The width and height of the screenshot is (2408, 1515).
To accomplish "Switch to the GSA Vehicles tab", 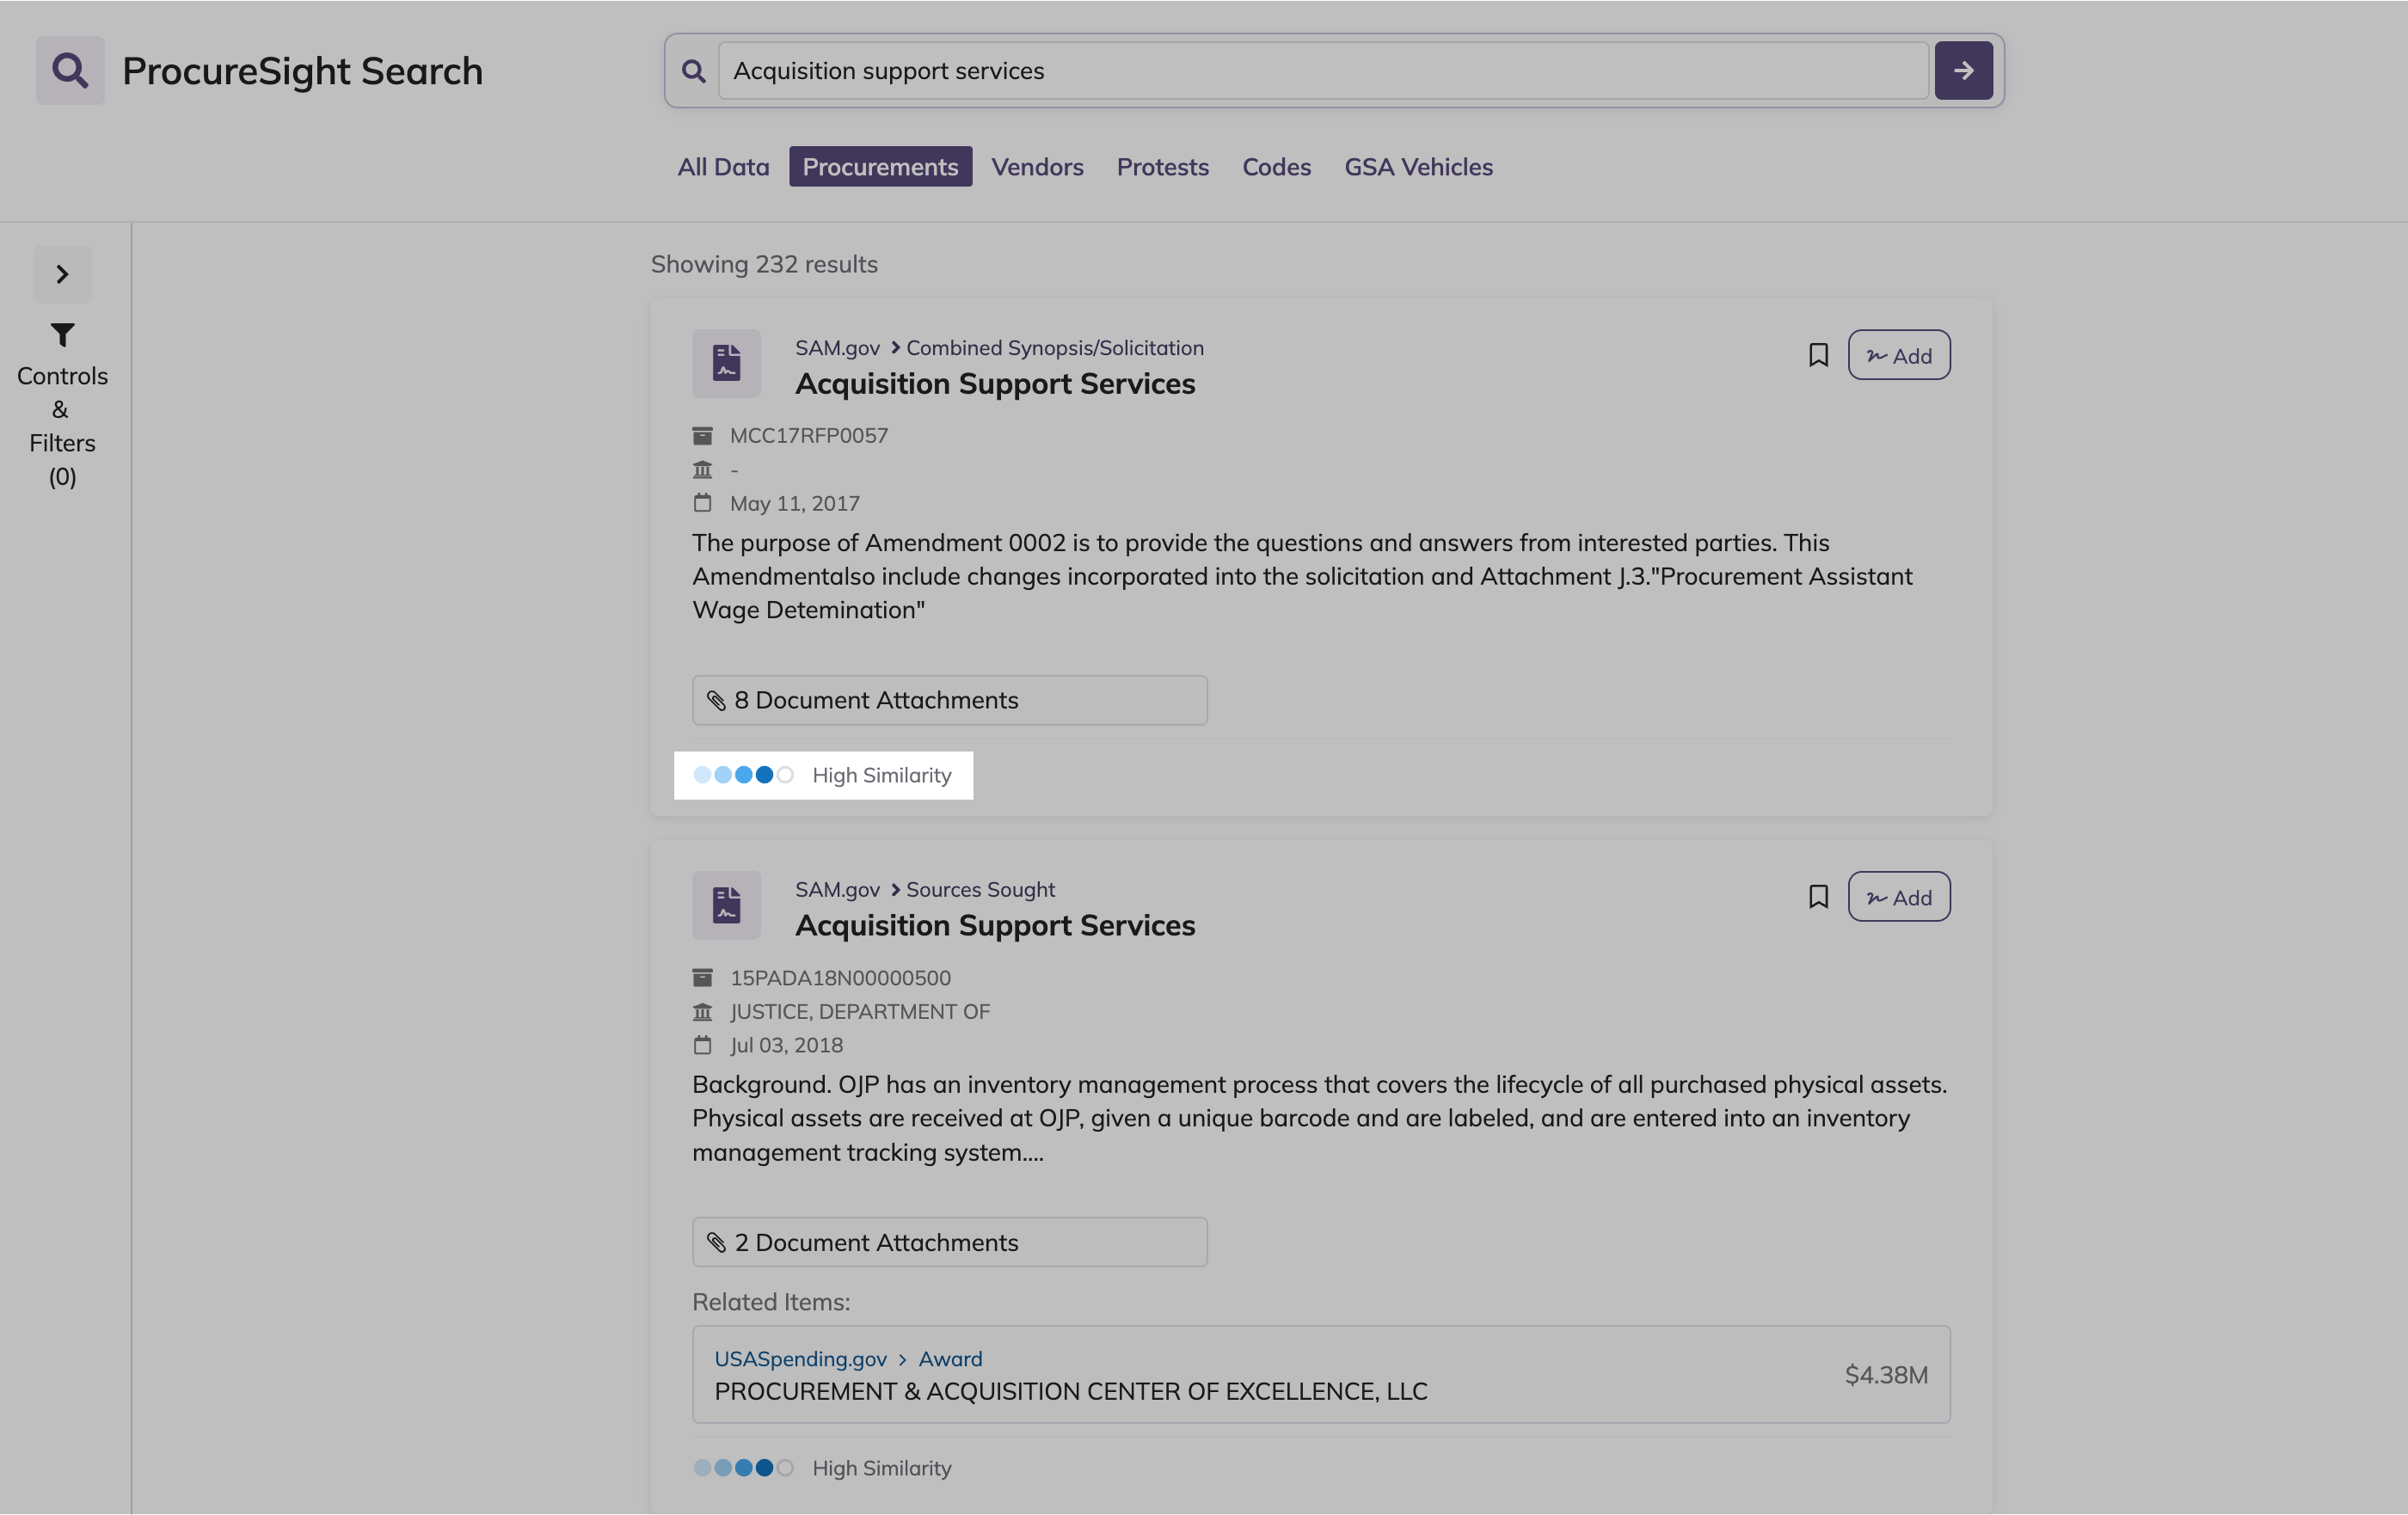I will pos(1418,167).
